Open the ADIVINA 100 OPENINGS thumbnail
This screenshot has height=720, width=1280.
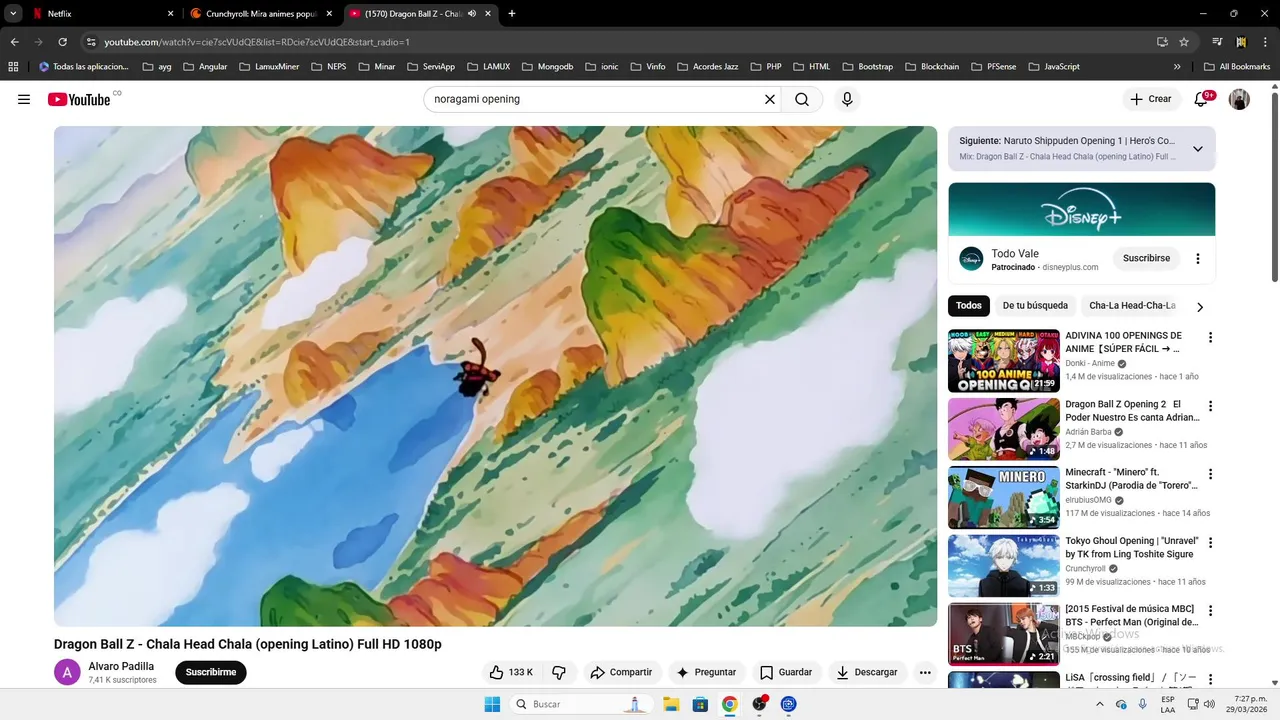pos(1003,361)
